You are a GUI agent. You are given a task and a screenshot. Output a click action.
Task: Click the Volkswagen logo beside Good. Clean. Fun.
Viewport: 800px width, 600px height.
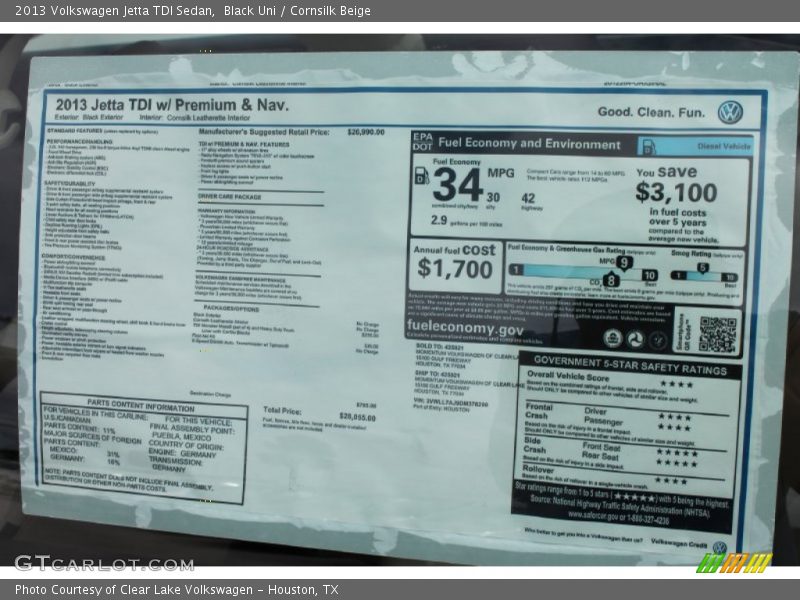[730, 112]
